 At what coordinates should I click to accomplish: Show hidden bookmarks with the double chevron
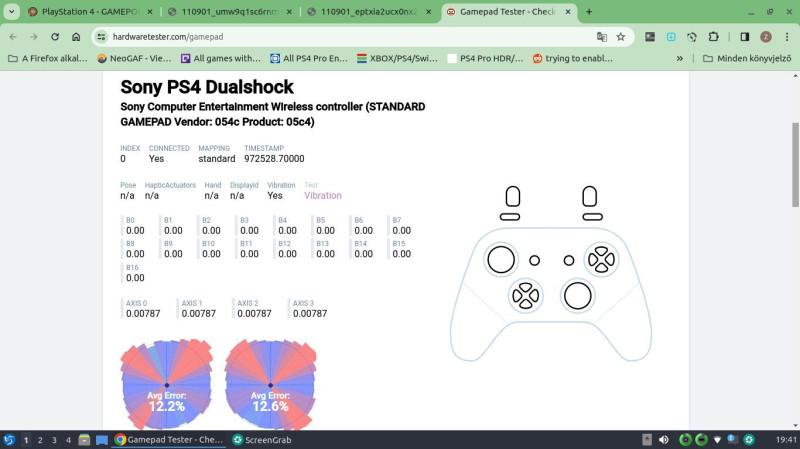pyautogui.click(x=680, y=59)
